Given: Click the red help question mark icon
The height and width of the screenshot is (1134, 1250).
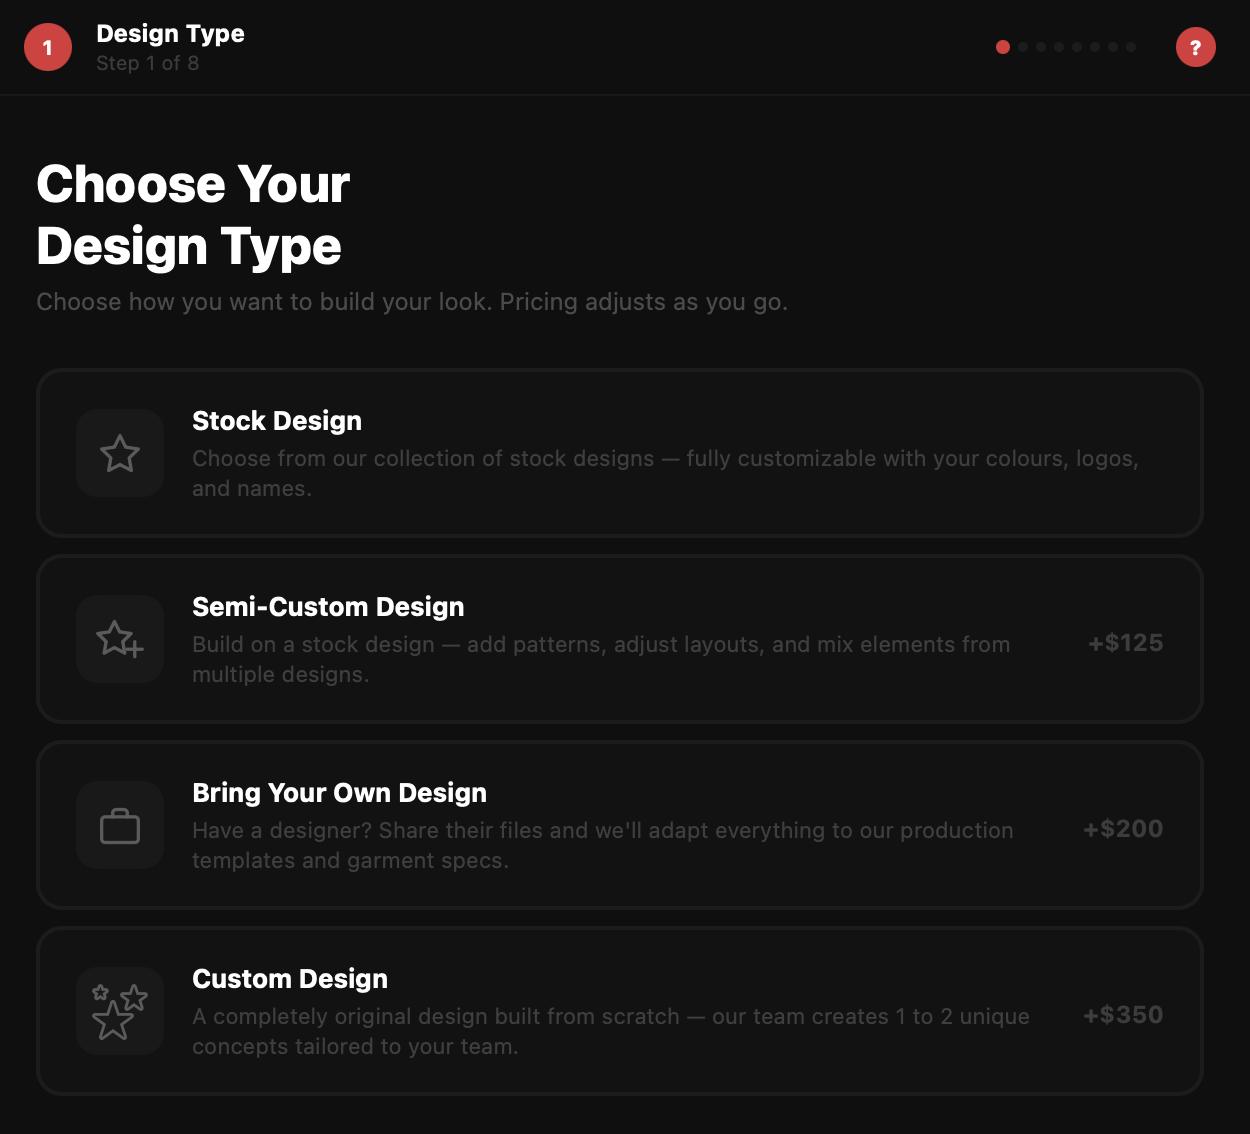Looking at the screenshot, I should coord(1195,47).
